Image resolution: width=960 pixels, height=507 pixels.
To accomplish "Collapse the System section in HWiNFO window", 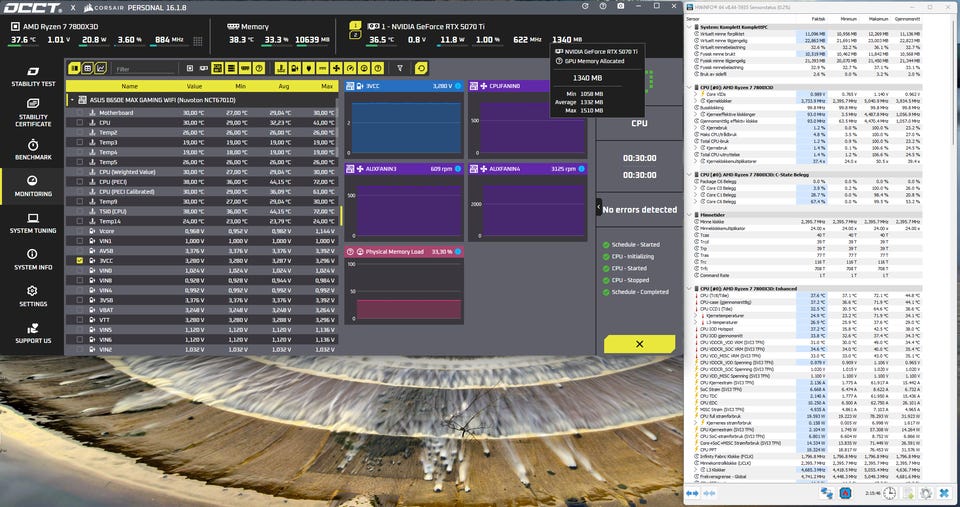I will pos(690,28).
